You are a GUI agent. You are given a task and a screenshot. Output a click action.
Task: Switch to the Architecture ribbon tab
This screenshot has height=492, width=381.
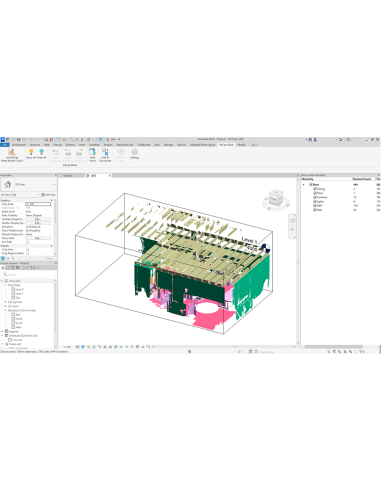pos(19,145)
